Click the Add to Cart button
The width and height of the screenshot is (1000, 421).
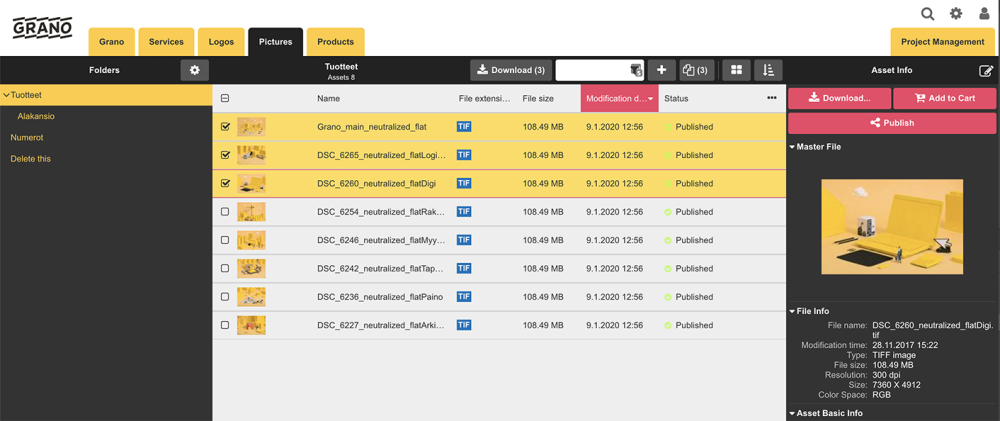point(945,98)
